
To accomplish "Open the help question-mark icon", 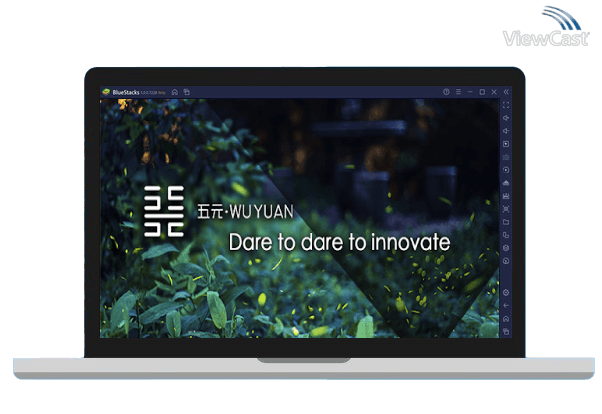I will click(x=446, y=92).
